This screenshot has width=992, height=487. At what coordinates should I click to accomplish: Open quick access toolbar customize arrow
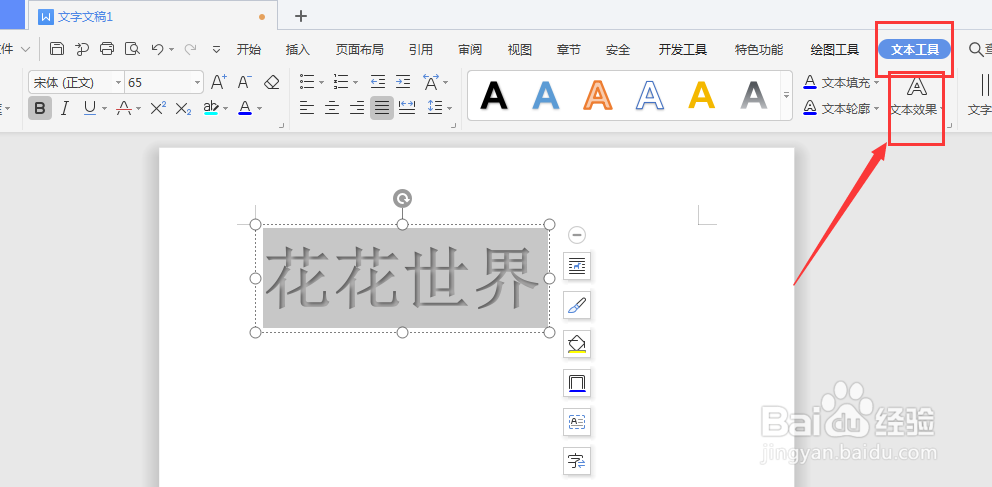click(216, 49)
